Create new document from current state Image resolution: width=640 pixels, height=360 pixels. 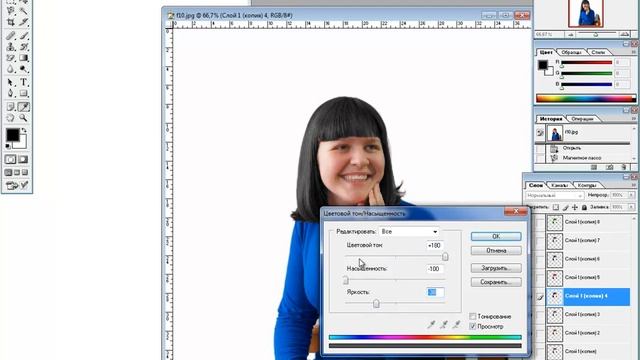coord(594,167)
